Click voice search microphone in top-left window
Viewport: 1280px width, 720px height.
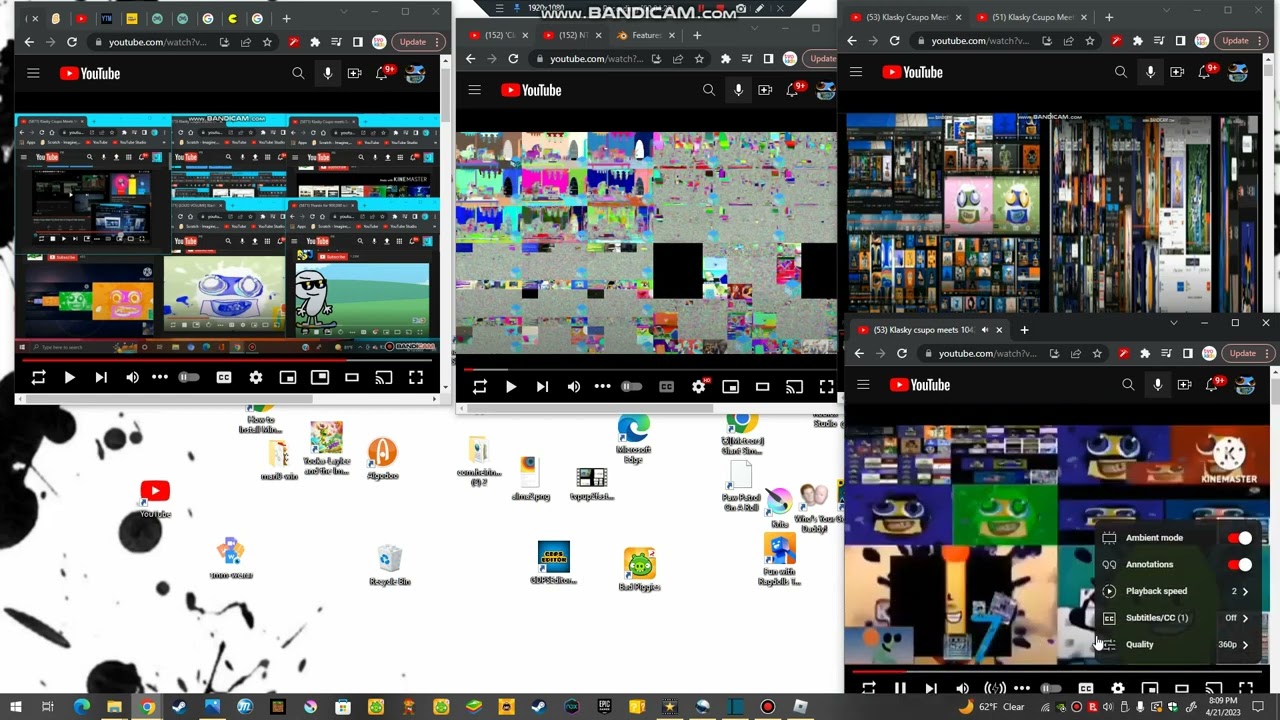pyautogui.click(x=327, y=74)
